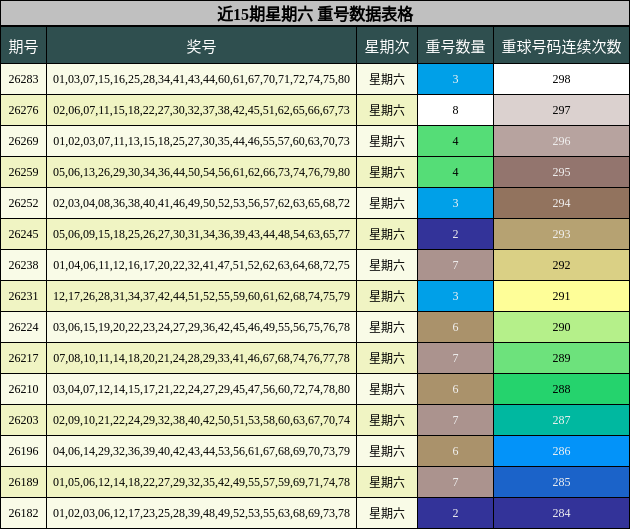Click issue number 26276
The width and height of the screenshot is (630, 529).
pos(23,110)
